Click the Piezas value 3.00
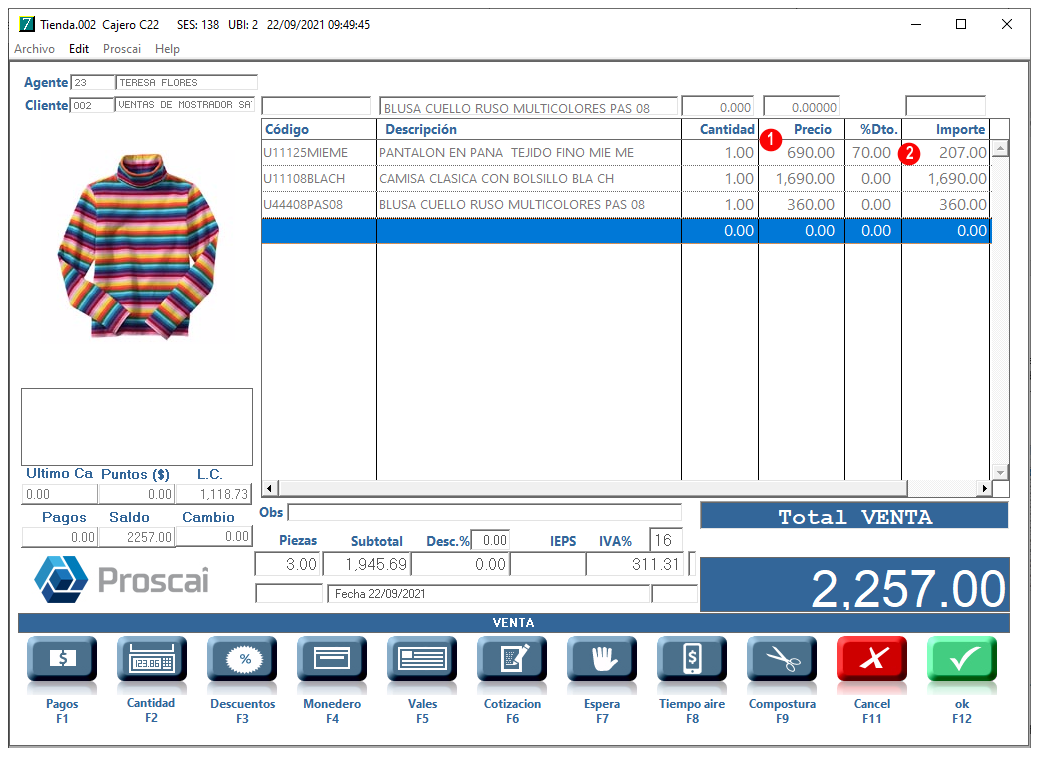Image resolution: width=1038 pixels, height=757 pixels. 287,564
